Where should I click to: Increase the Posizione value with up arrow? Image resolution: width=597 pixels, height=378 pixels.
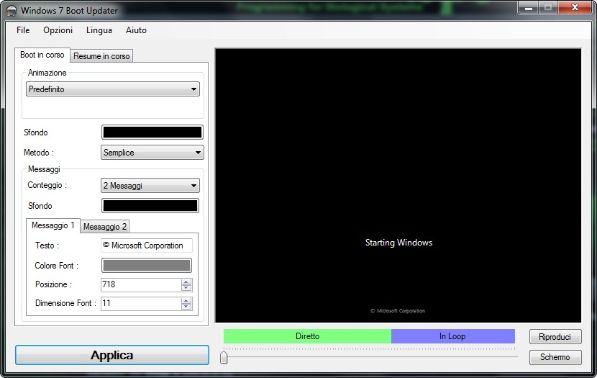(186, 282)
